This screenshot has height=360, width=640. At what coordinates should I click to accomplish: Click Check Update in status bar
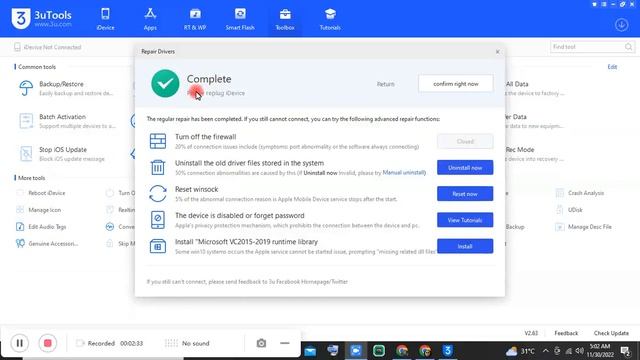click(x=611, y=333)
